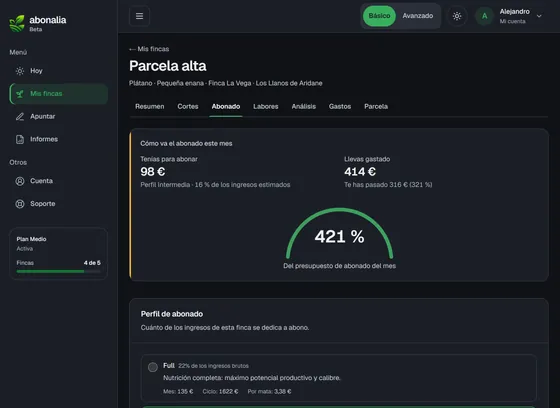Click 'Del presupuesto de abonado del mes' caption
The width and height of the screenshot is (560, 408).
(x=340, y=266)
